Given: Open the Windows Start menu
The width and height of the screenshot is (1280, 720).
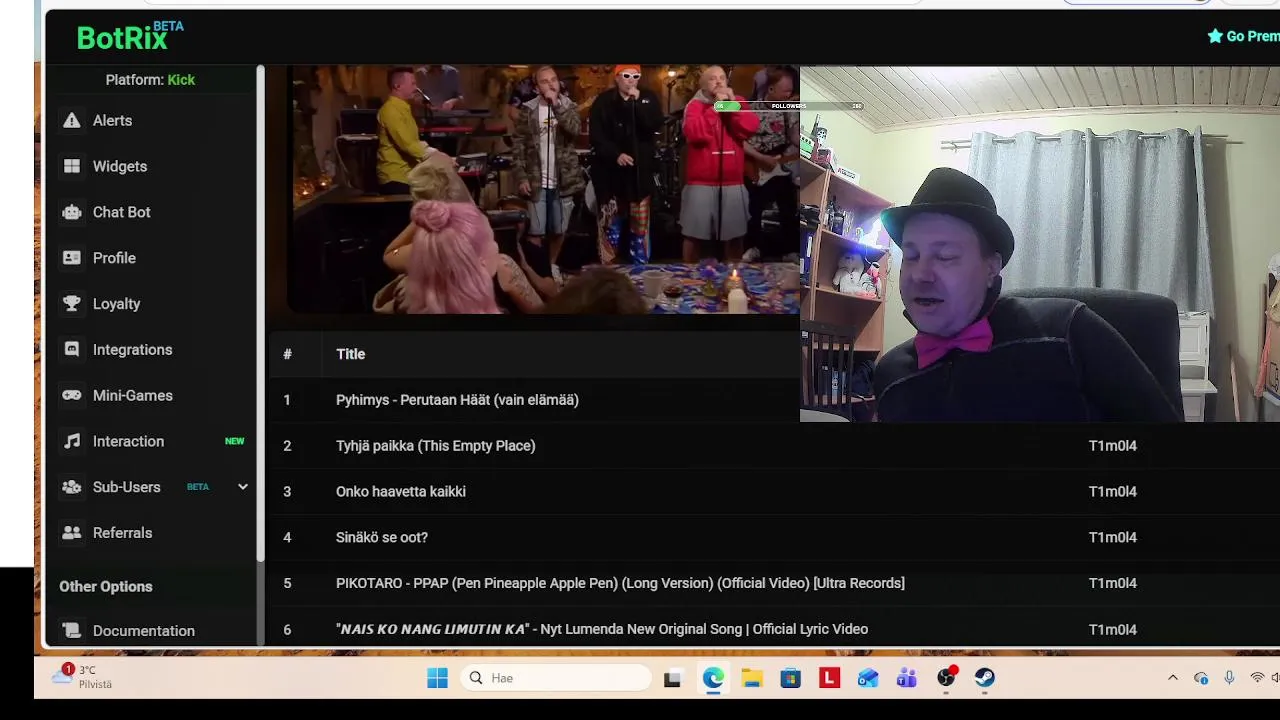Looking at the screenshot, I should point(437,678).
